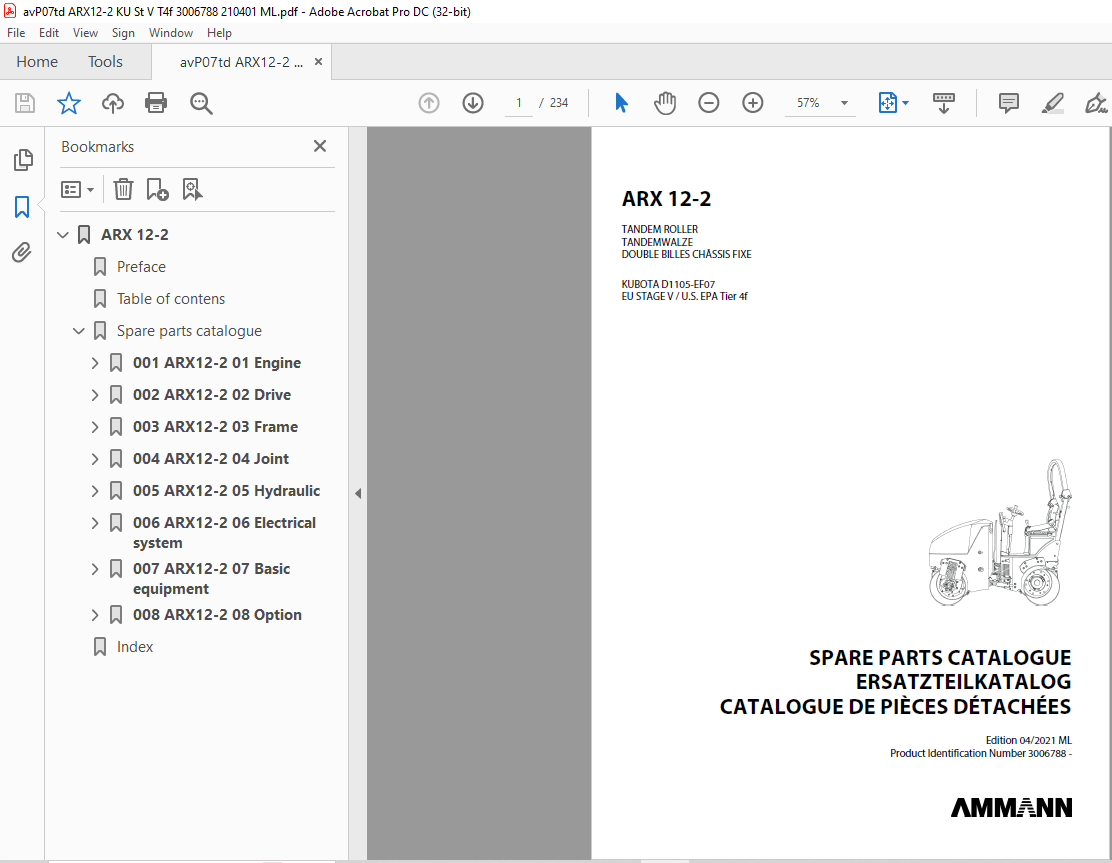The width and height of the screenshot is (1112, 863).
Task: Expand the 002 ARX12-2 02 Drive bookmark
Action: 95,395
